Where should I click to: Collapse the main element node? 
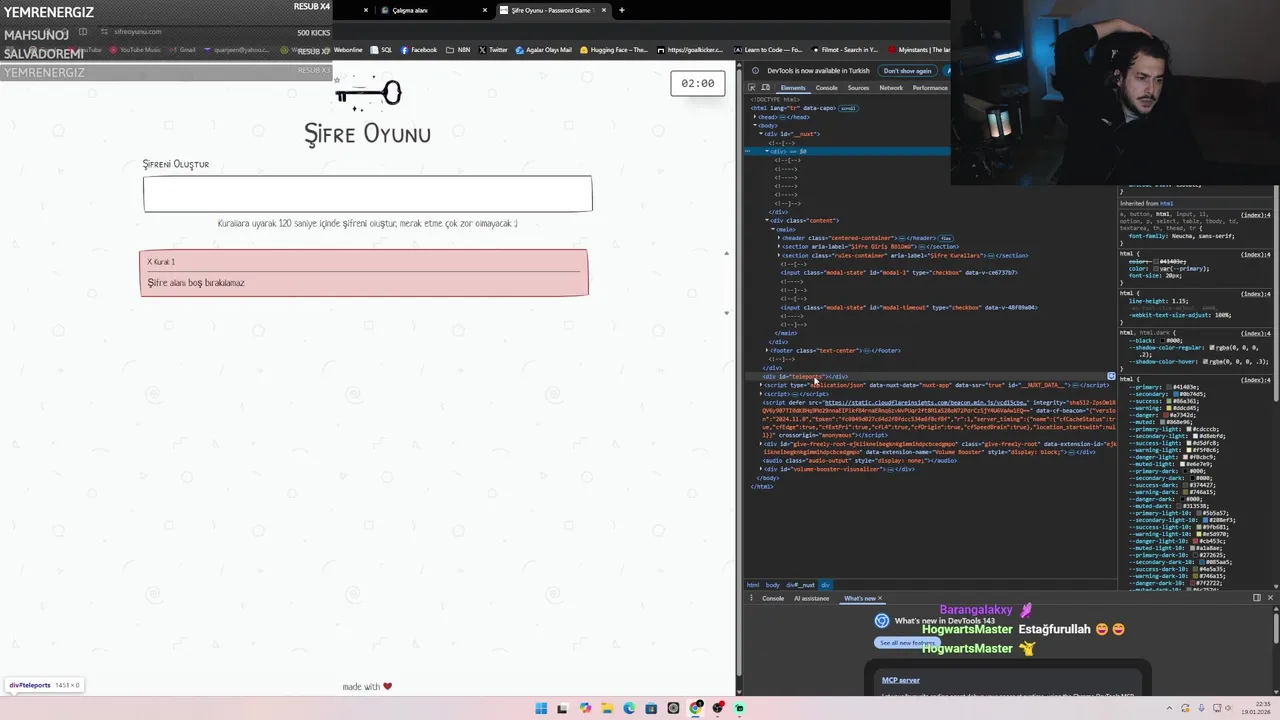point(773,229)
